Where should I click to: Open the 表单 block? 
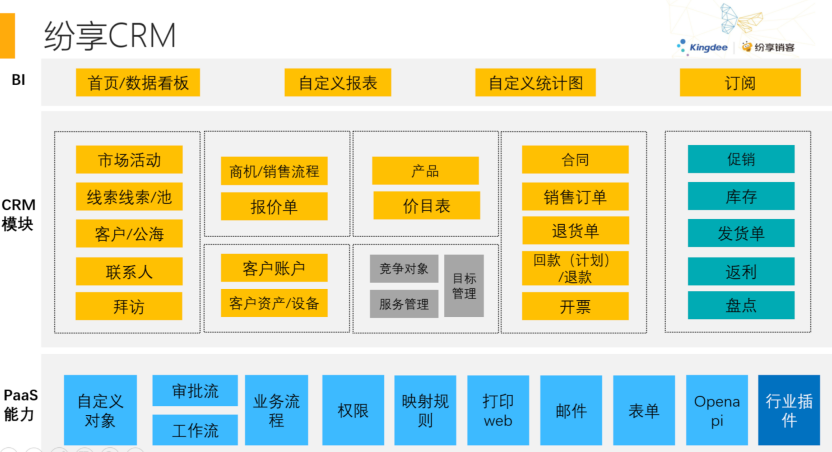click(644, 410)
